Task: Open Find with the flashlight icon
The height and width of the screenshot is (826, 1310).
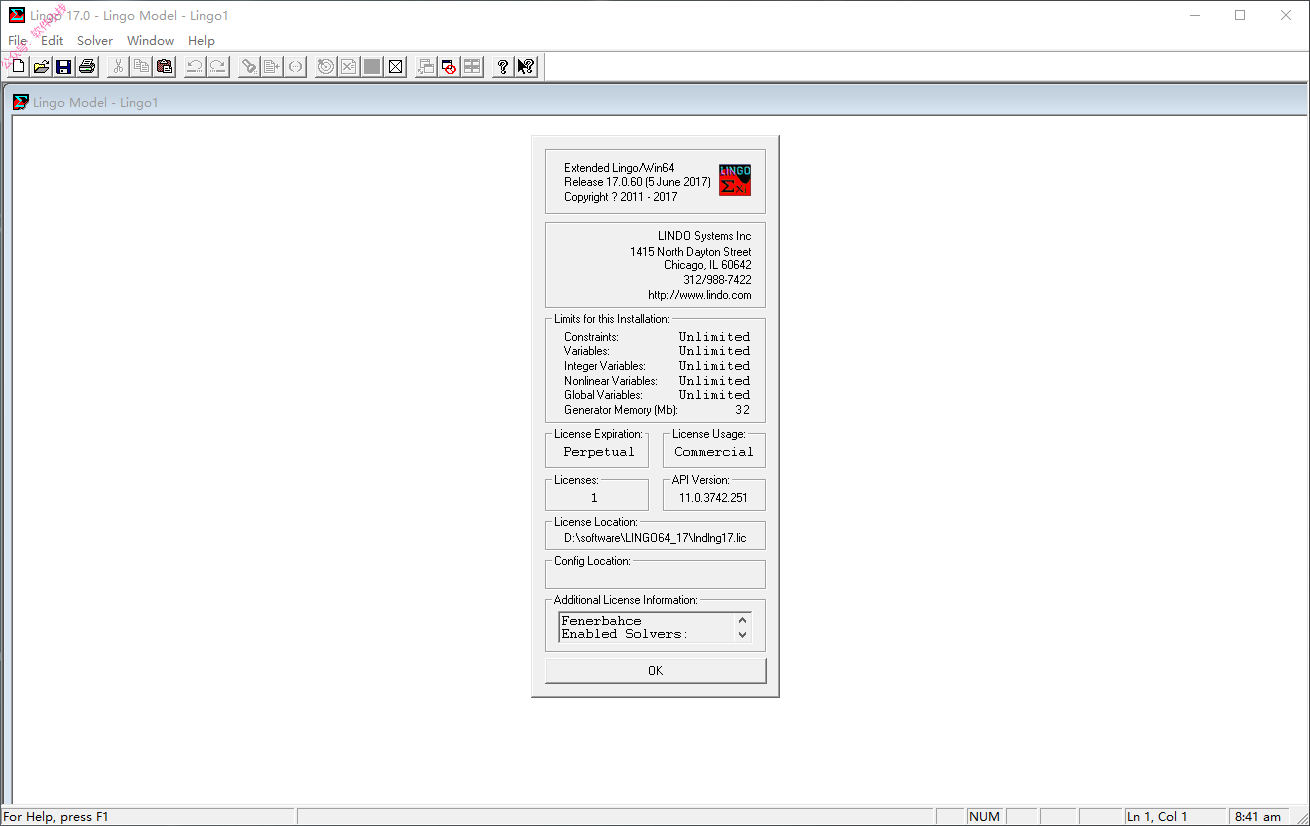Action: pos(248,67)
